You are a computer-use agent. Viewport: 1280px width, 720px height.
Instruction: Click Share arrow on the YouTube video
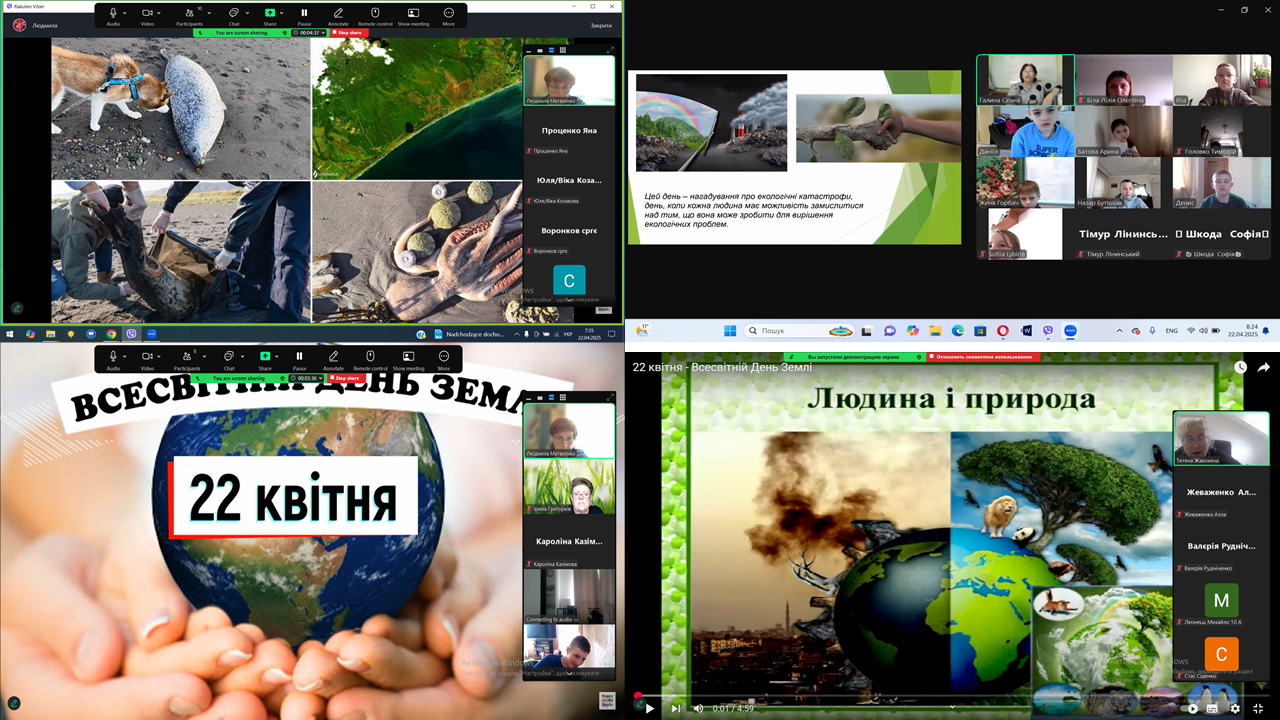(x=1263, y=367)
